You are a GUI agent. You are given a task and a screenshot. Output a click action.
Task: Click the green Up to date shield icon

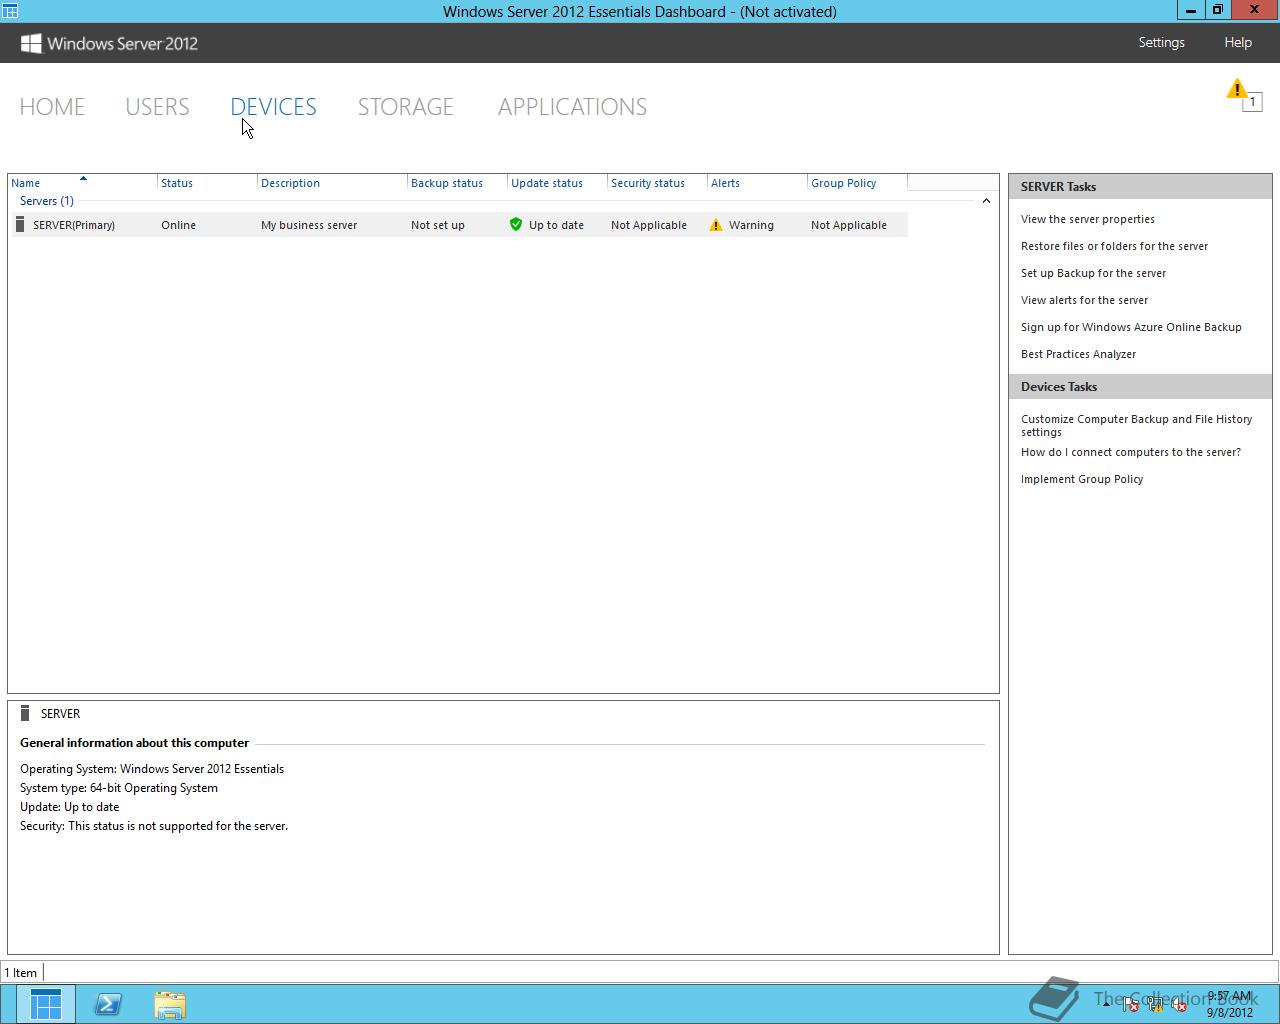tap(516, 225)
